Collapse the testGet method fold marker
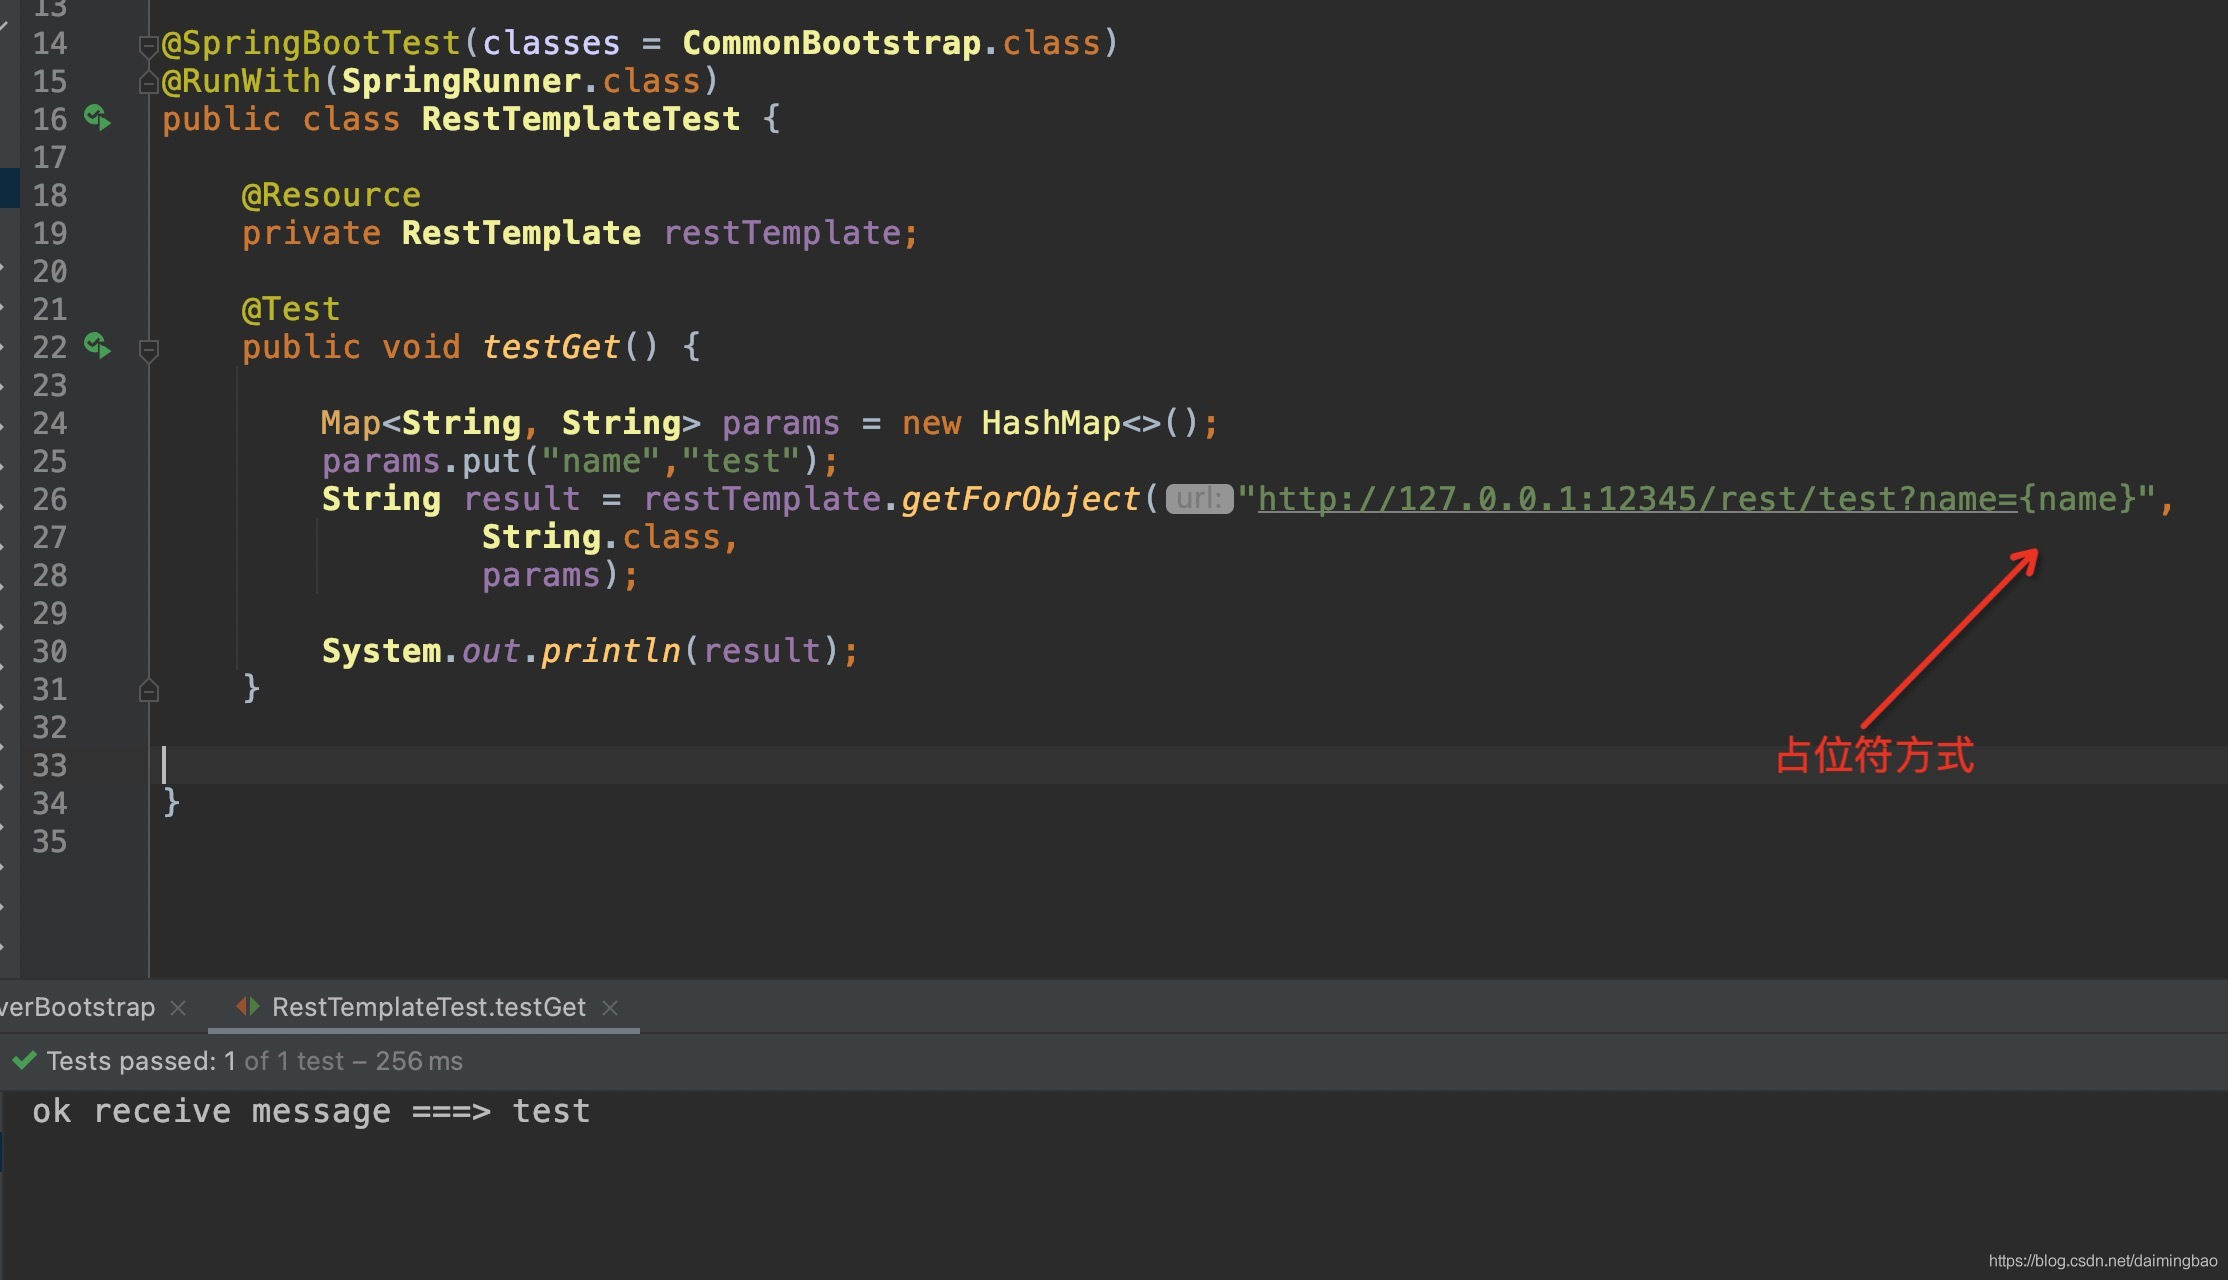This screenshot has height=1280, width=2228. 149,350
